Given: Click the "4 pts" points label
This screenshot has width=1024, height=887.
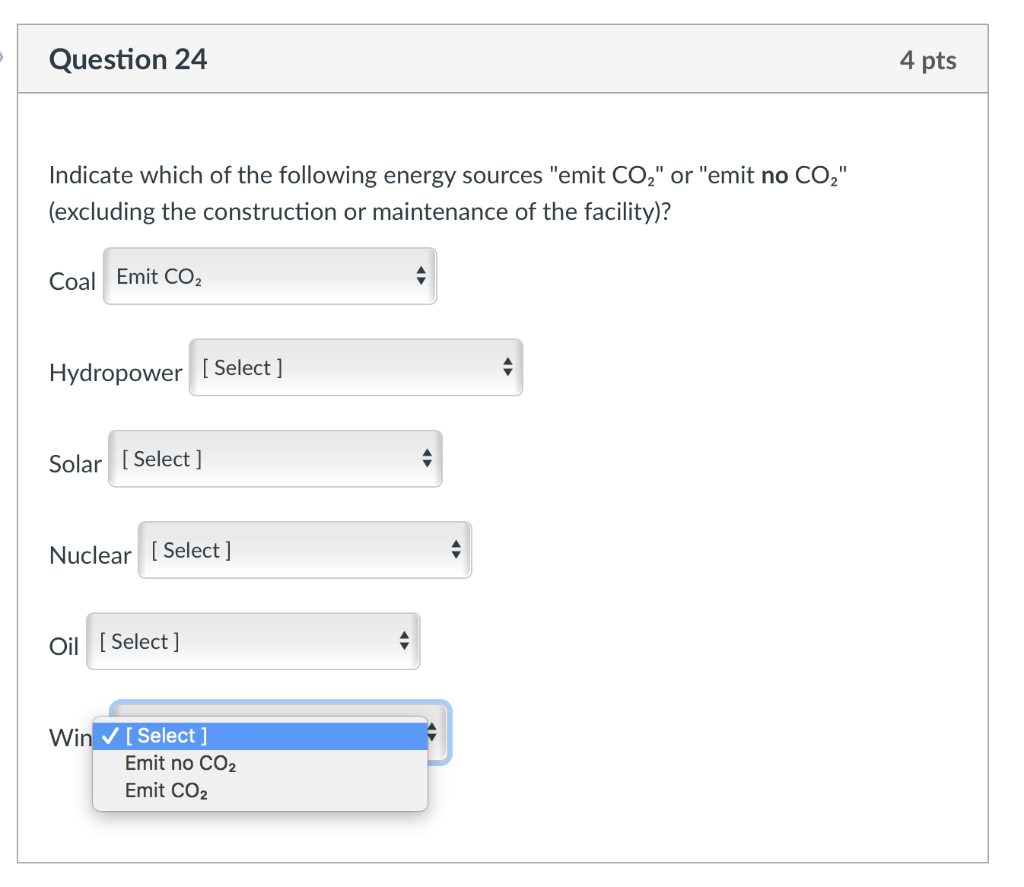Looking at the screenshot, I should click(x=927, y=61).
